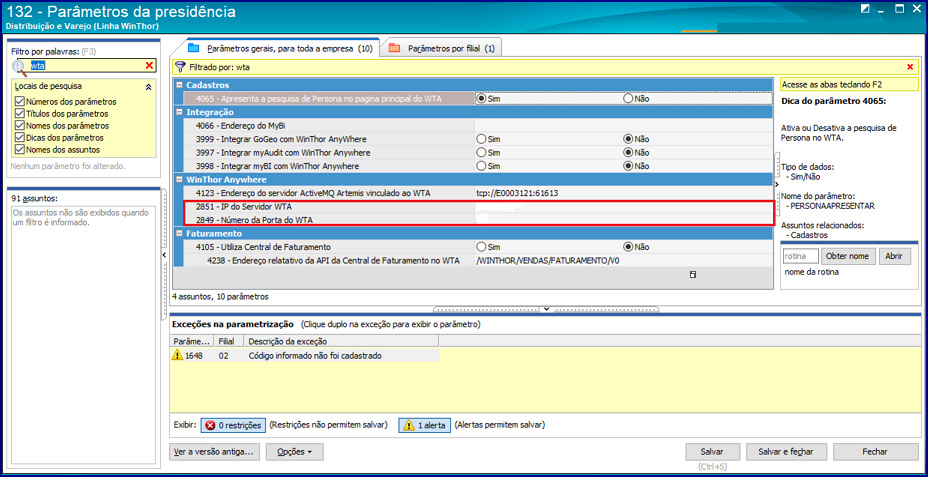This screenshot has height=477, width=928.
Task: Click the rotina input field
Action: [800, 256]
